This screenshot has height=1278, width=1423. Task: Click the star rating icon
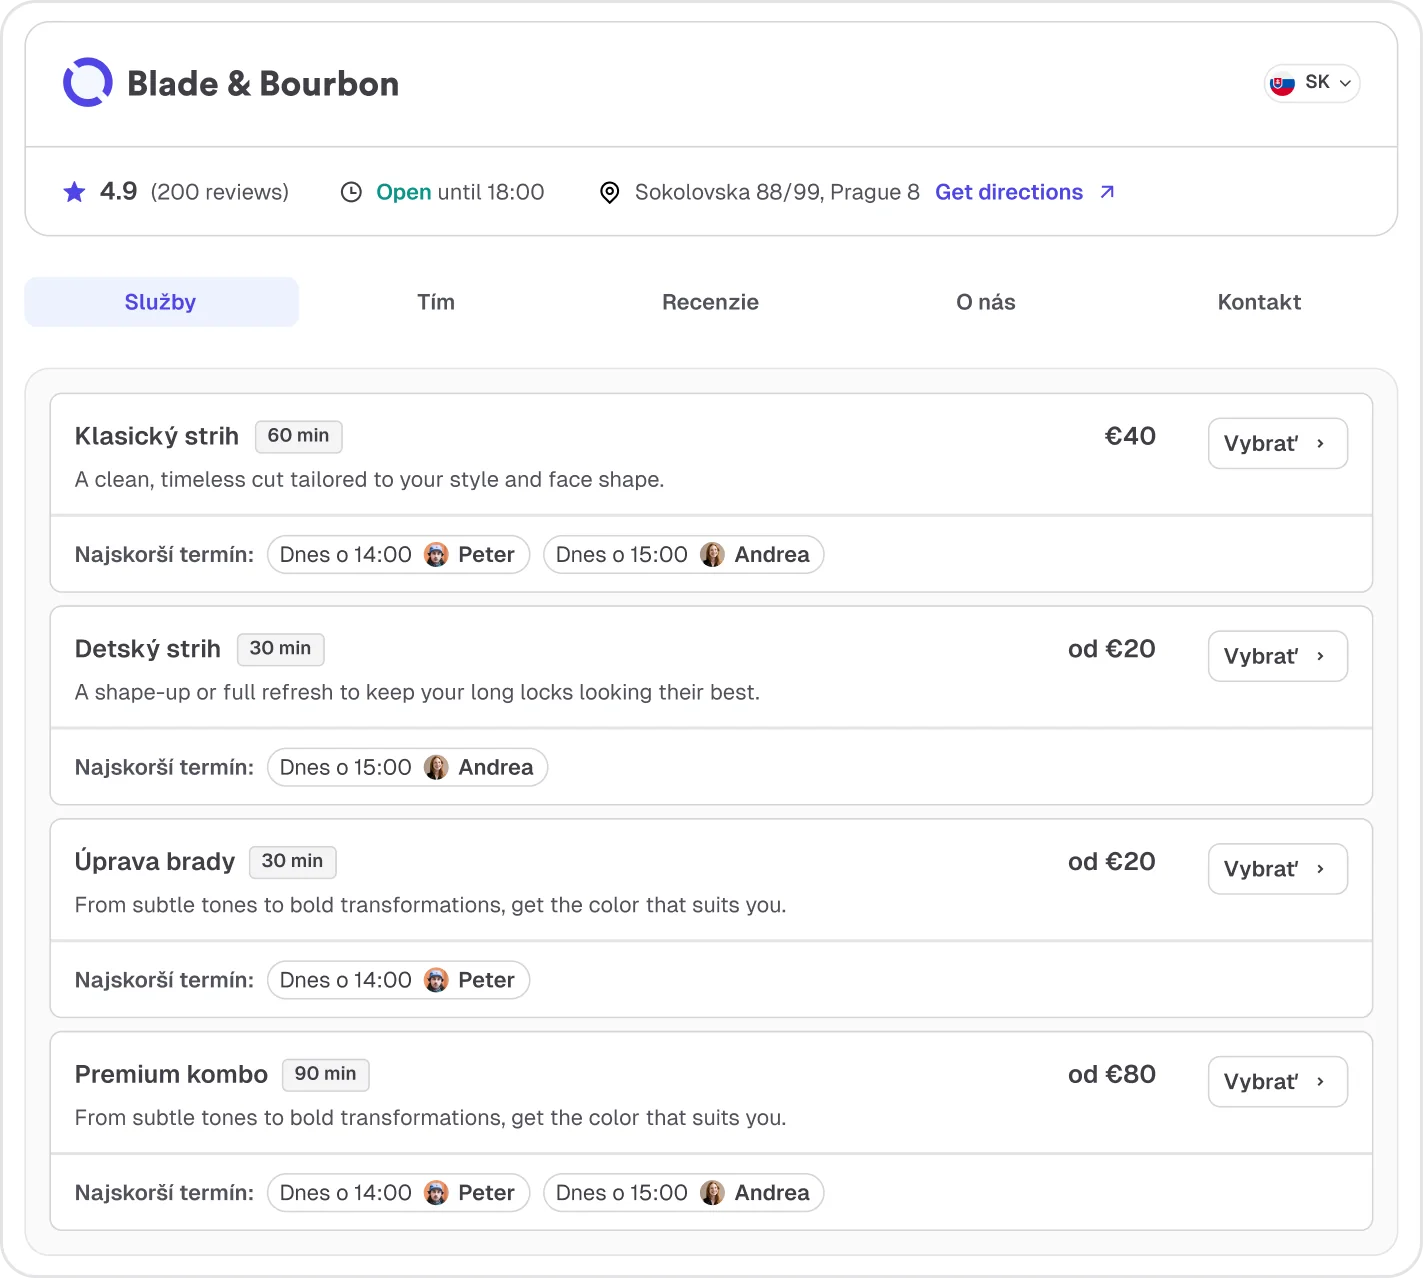pyautogui.click(x=74, y=191)
